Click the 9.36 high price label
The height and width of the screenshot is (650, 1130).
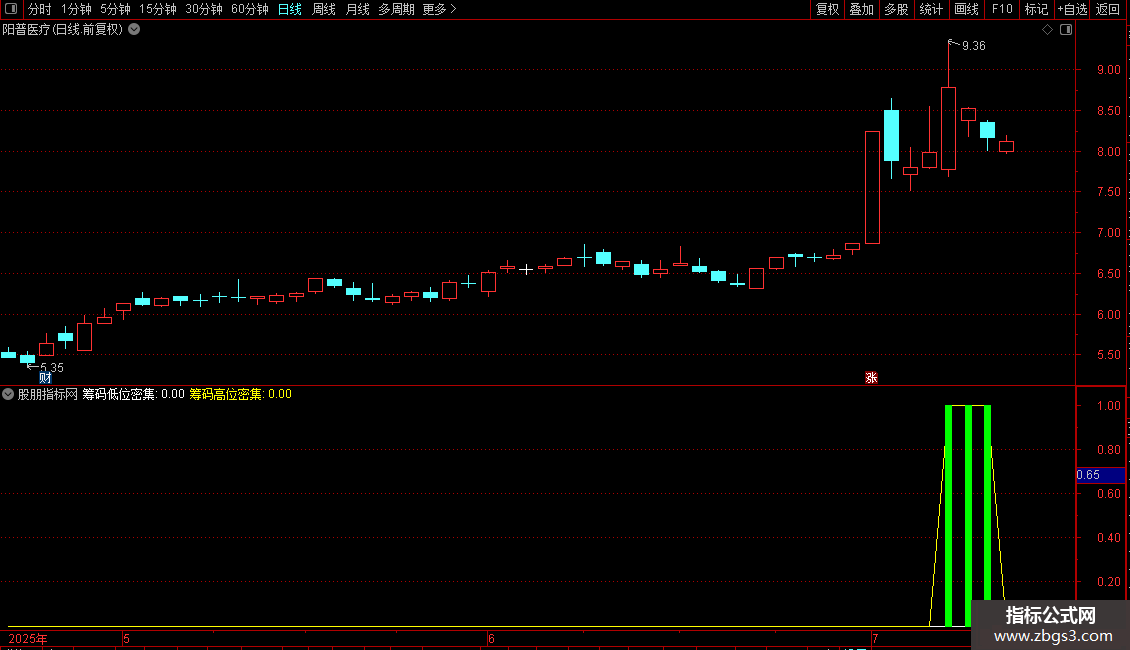point(974,46)
